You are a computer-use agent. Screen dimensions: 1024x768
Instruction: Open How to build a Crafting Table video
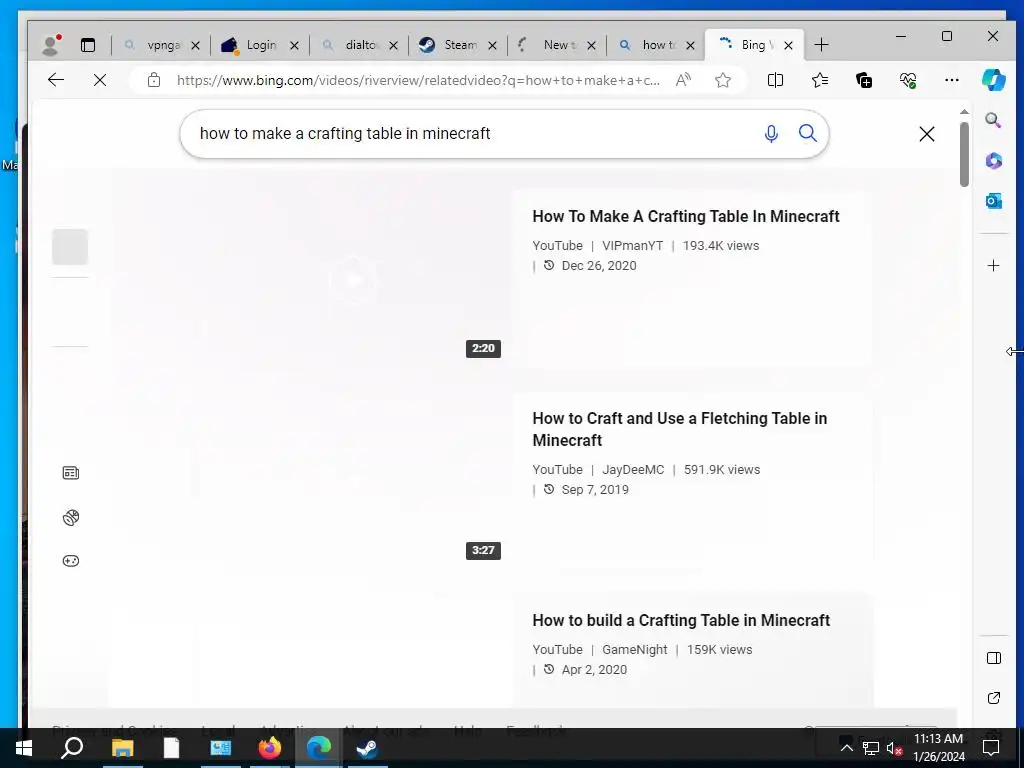(681, 620)
